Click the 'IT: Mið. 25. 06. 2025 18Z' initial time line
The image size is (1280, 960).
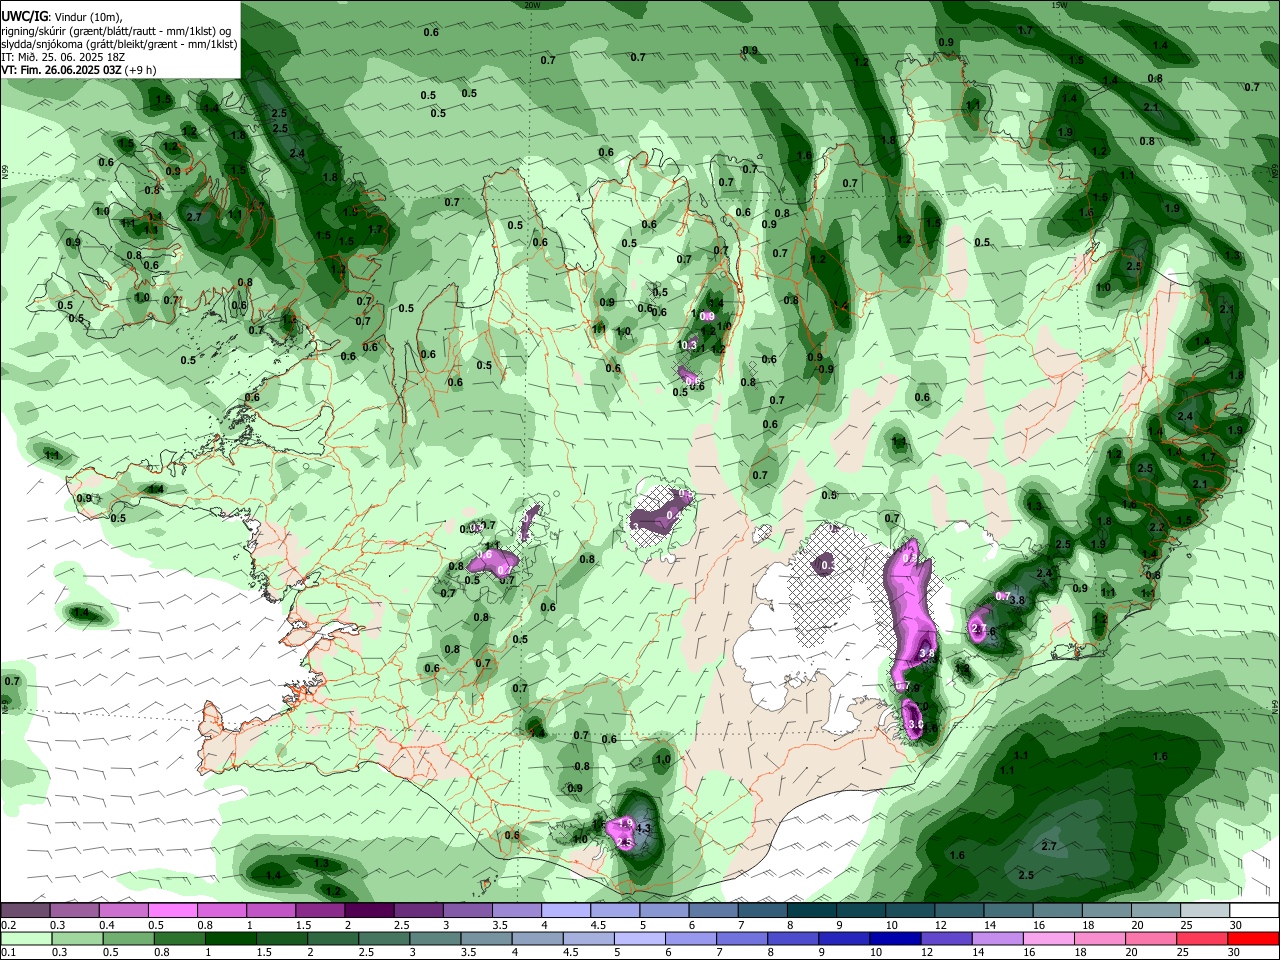(x=64, y=58)
